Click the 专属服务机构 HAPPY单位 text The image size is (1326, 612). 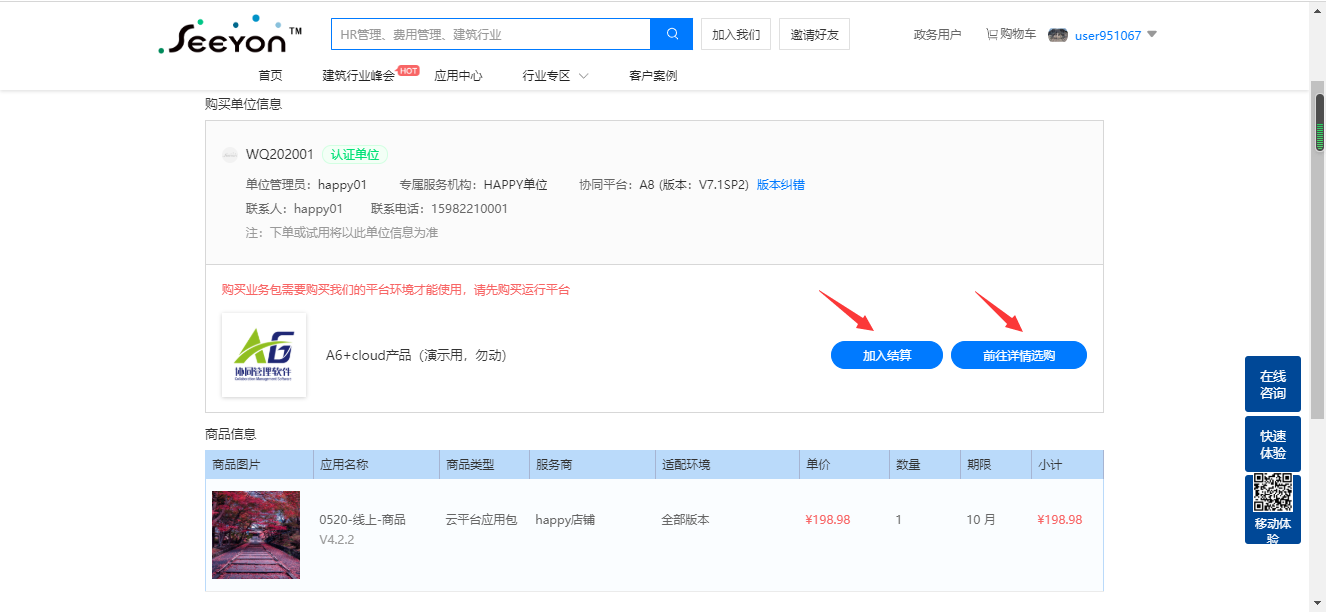[473, 185]
